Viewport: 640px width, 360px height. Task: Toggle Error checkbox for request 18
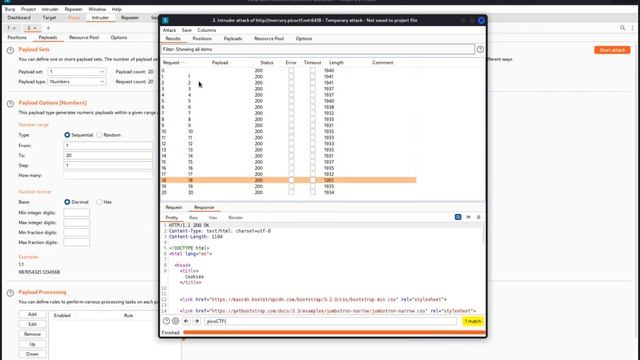pyautogui.click(x=291, y=180)
